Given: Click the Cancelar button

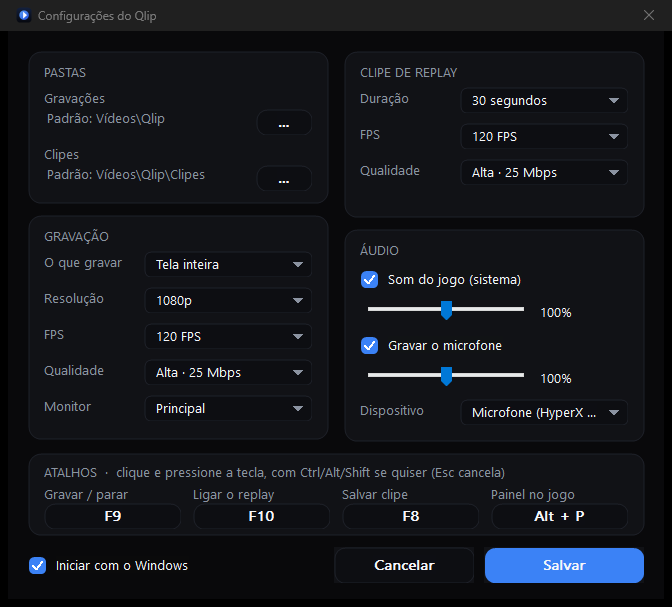Looking at the screenshot, I should pyautogui.click(x=404, y=565).
